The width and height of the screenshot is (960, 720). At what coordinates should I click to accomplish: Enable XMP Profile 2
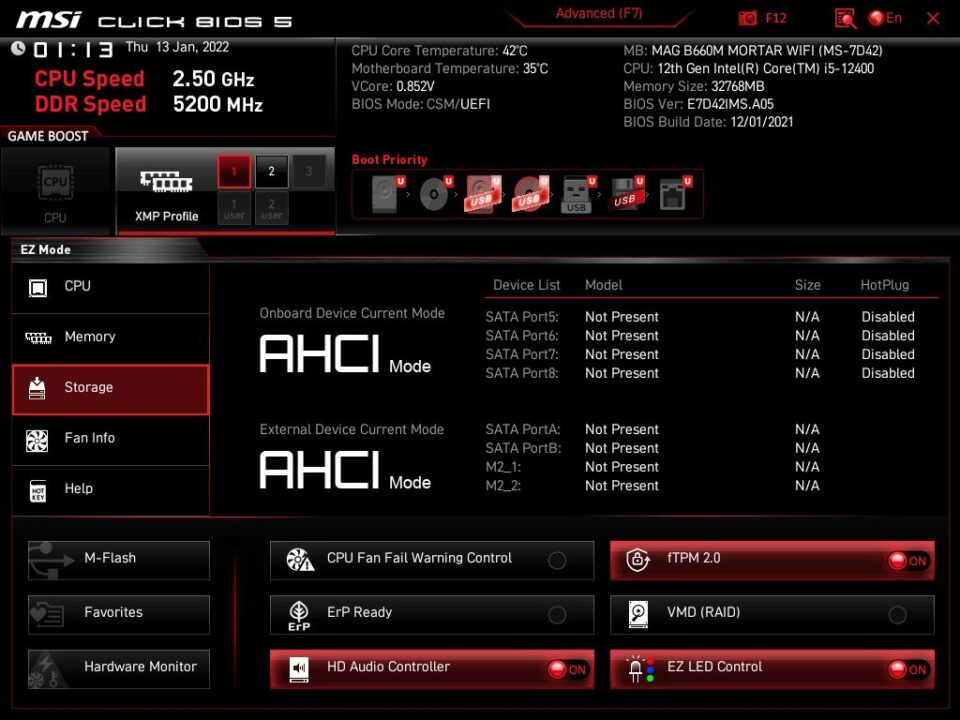pyautogui.click(x=271, y=171)
